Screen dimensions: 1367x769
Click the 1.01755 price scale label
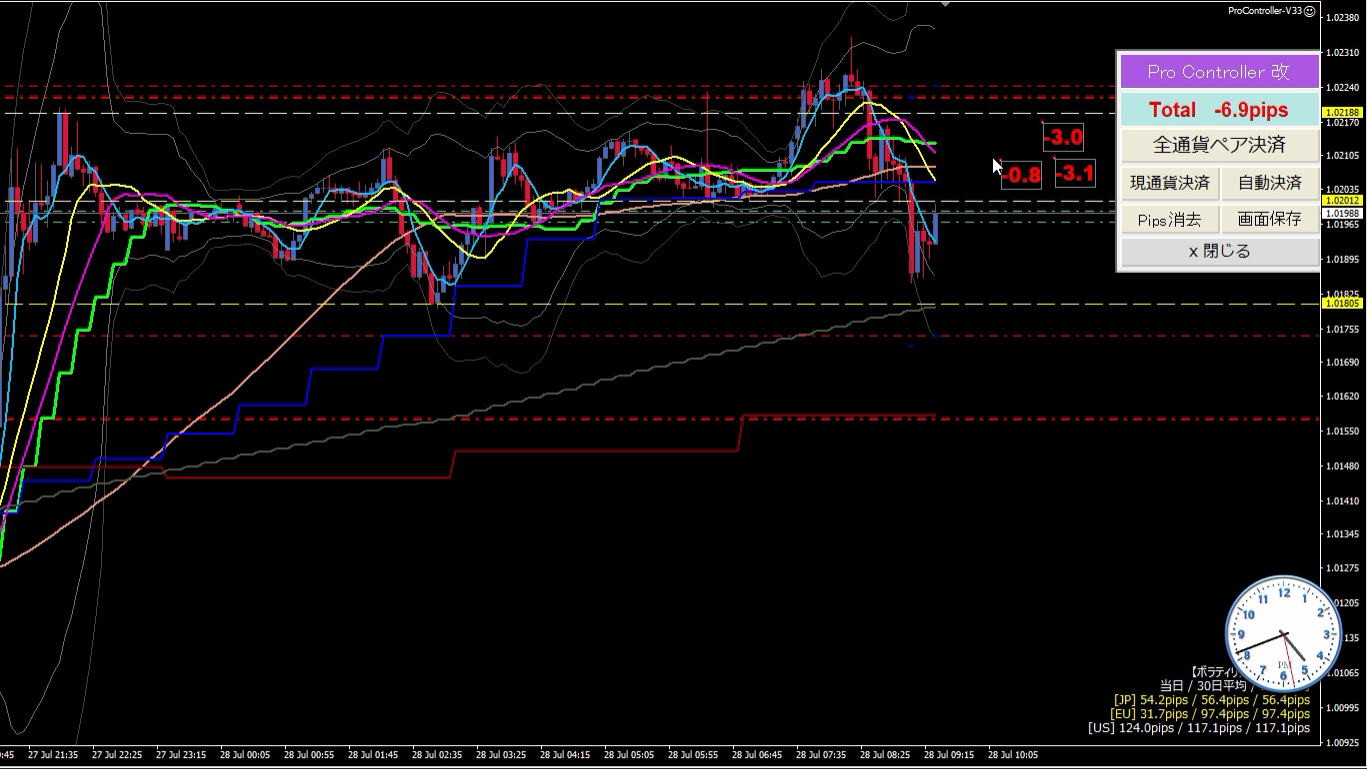(x=1342, y=329)
